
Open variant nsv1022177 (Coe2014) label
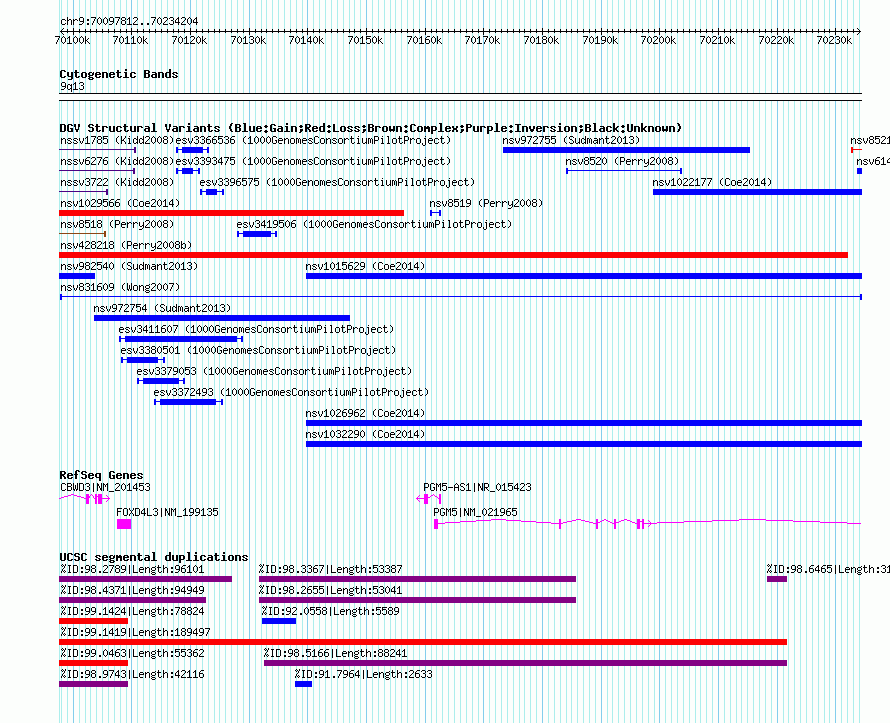pos(712,182)
